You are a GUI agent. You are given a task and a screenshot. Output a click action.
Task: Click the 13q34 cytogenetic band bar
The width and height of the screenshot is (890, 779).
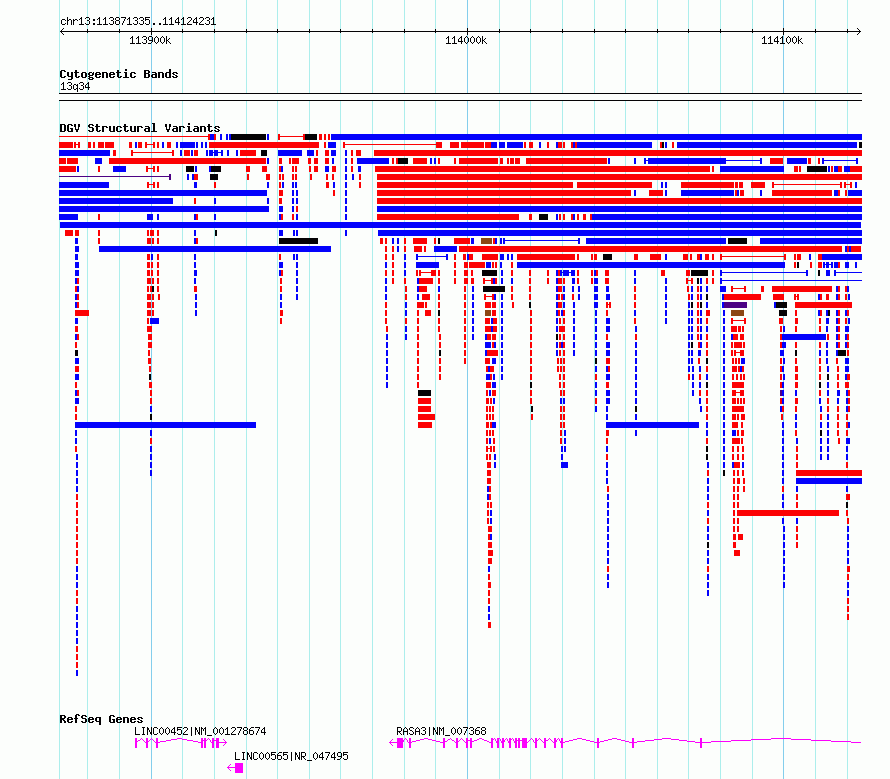460,97
